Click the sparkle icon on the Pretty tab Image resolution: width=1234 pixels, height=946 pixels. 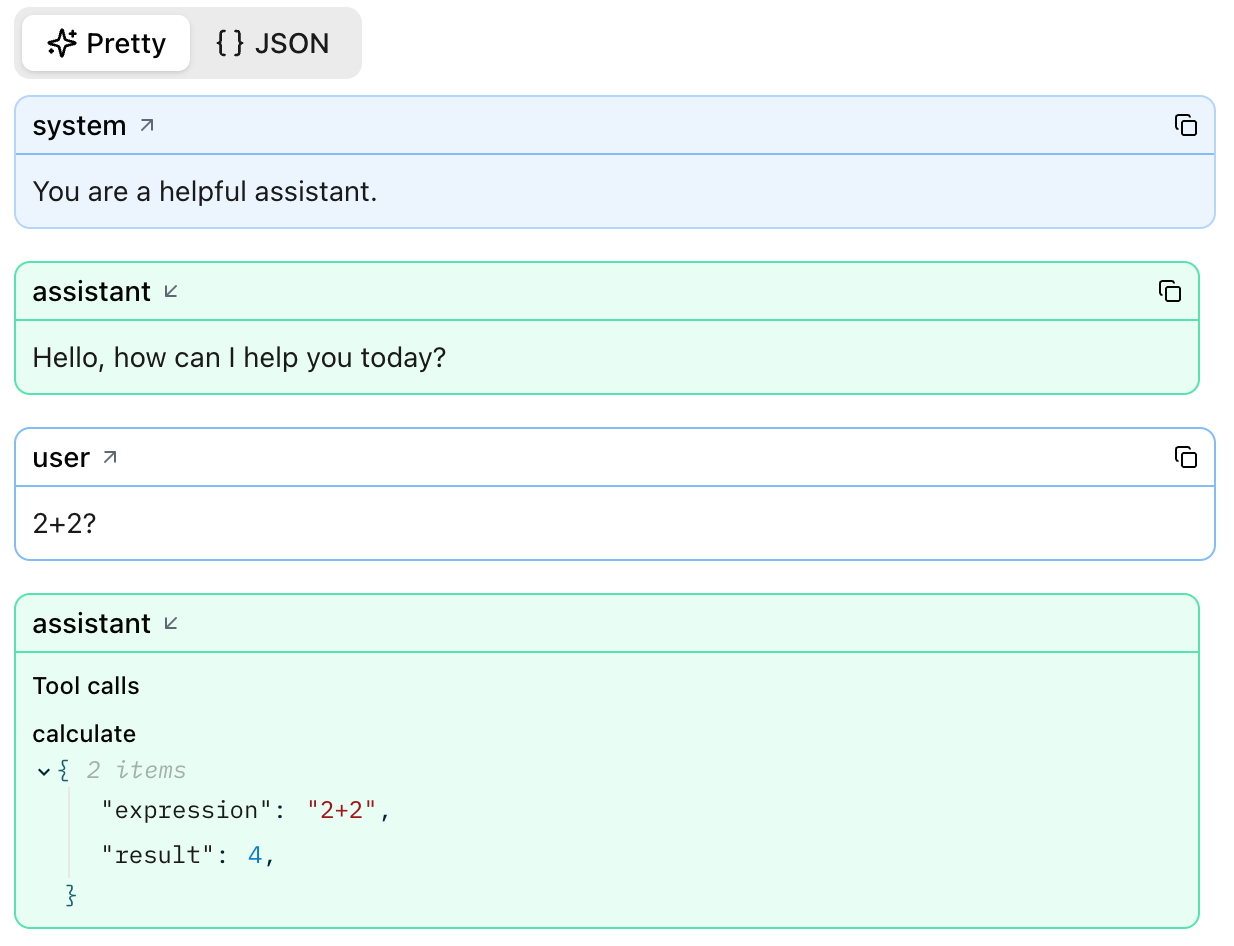coord(62,43)
